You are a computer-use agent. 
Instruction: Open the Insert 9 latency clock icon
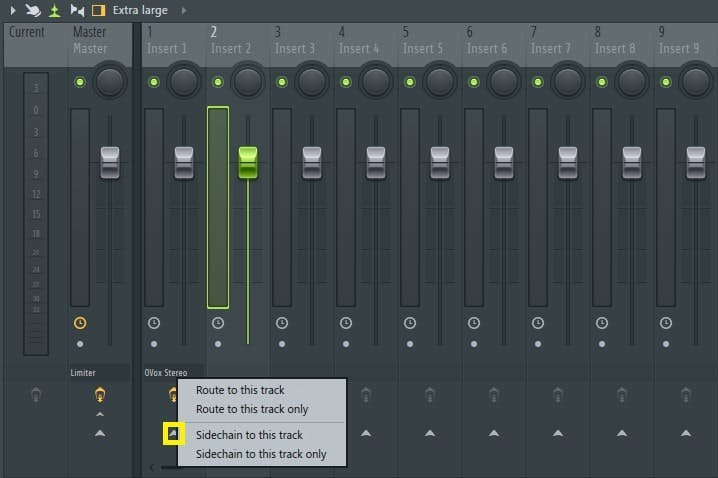666,323
